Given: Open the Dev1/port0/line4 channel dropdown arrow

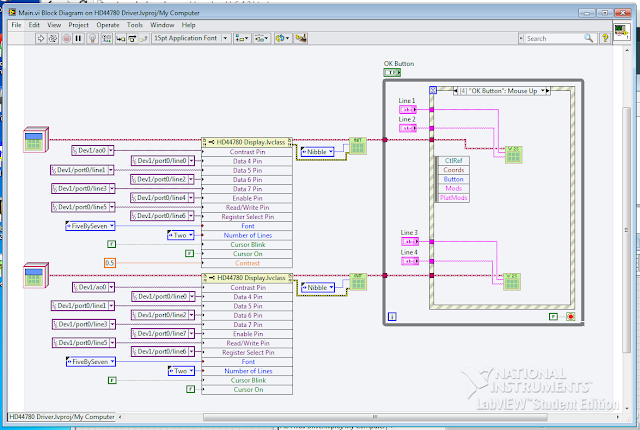Looking at the screenshot, I should 191,198.
